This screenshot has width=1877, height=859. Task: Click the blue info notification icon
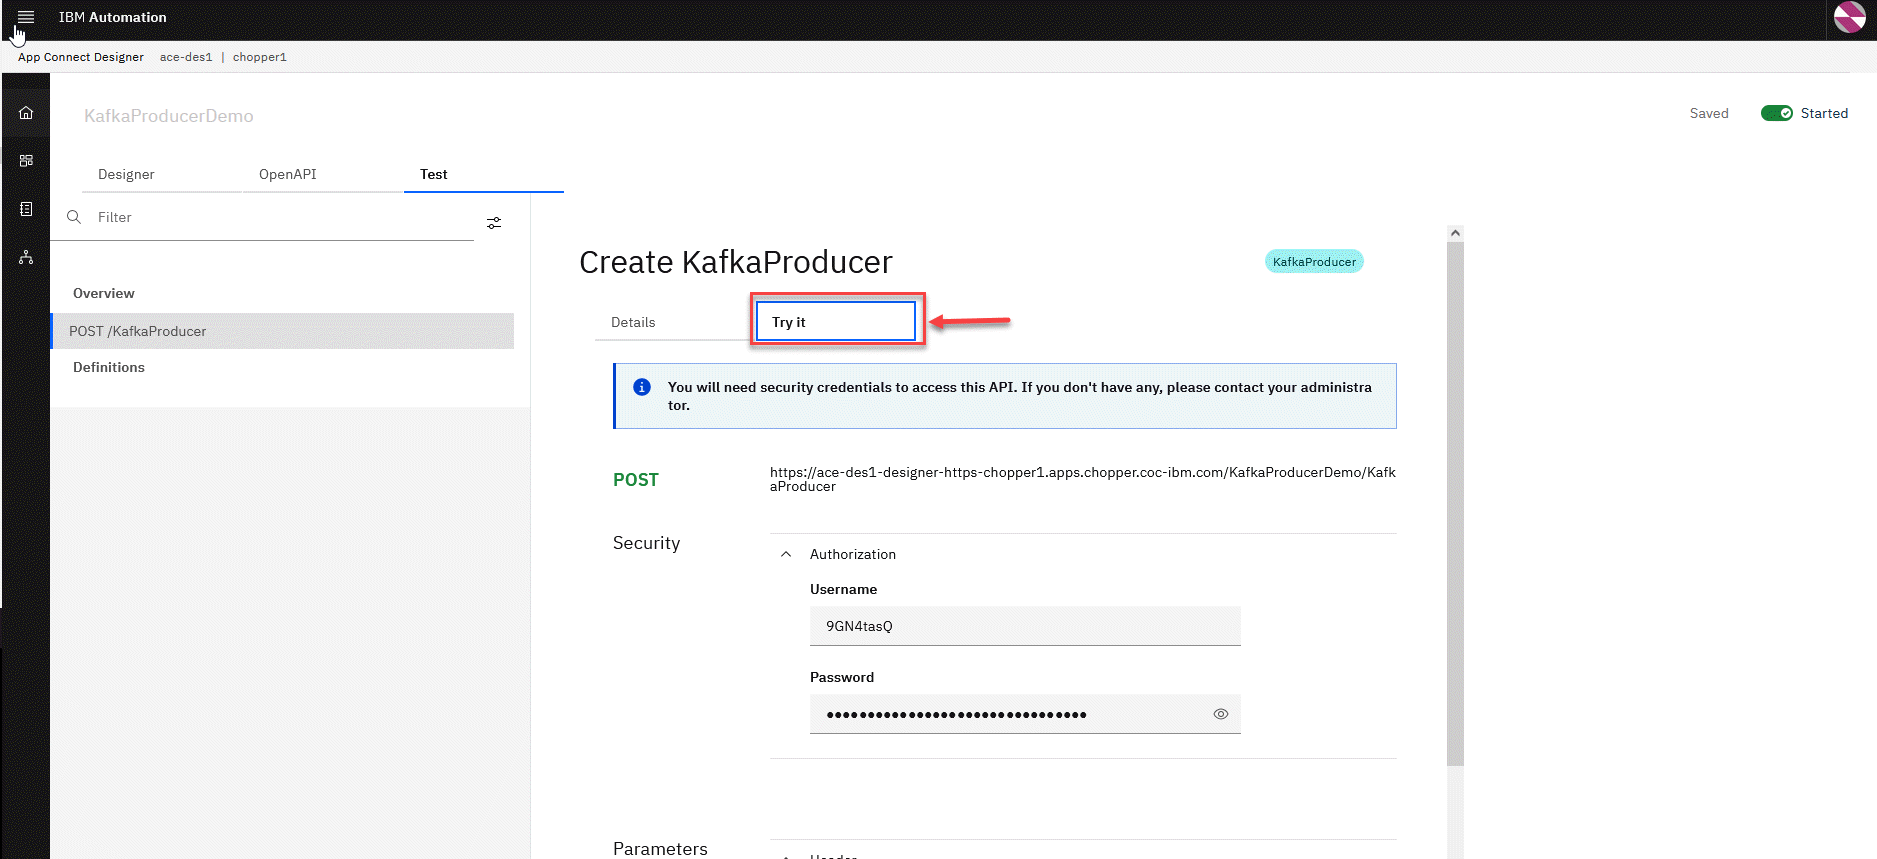coord(642,387)
